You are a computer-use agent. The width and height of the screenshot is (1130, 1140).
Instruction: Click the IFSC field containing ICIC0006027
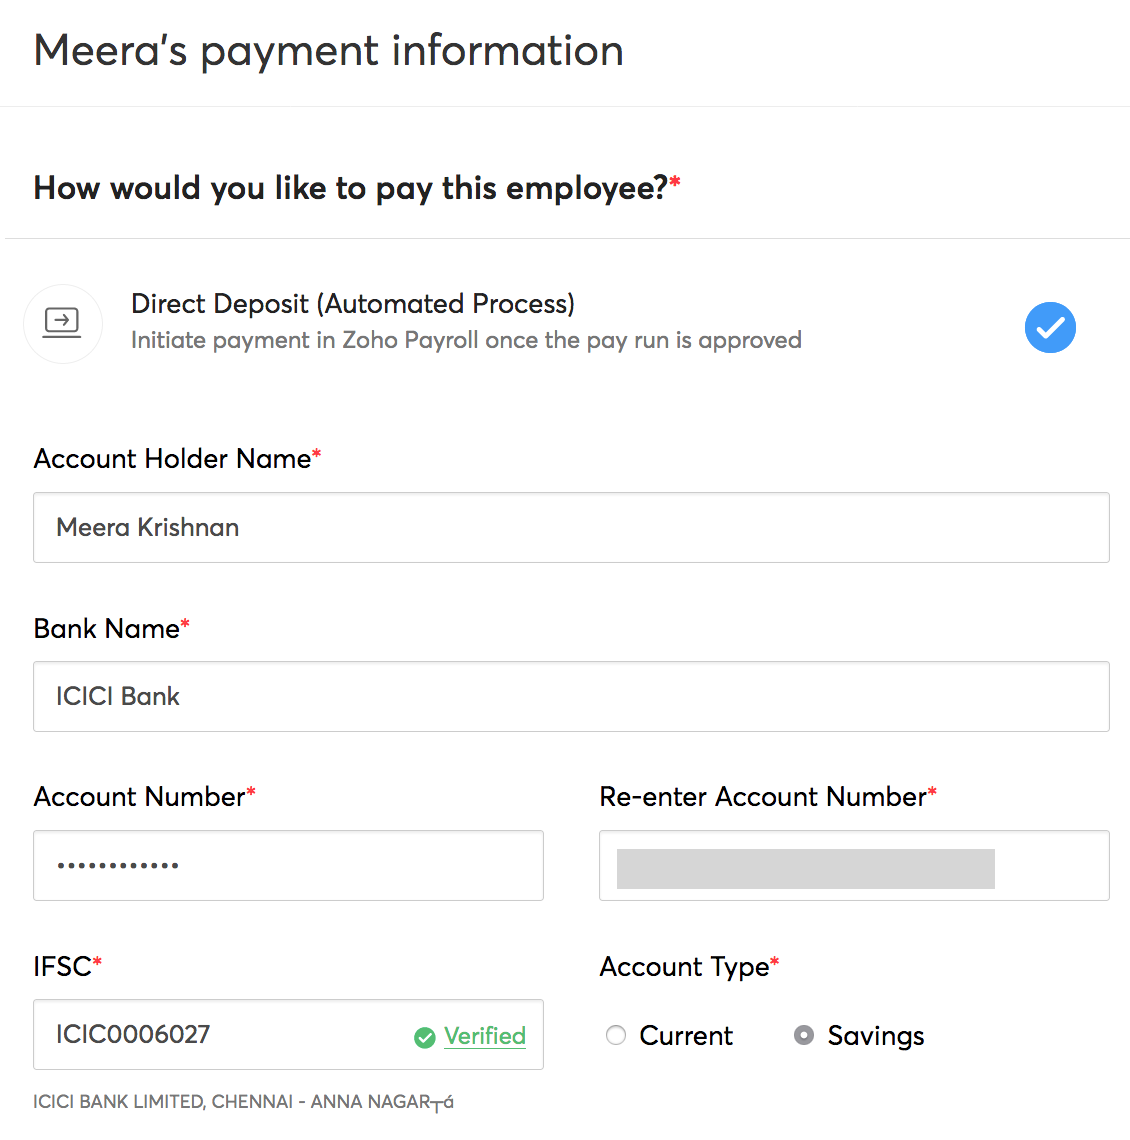coord(200,1035)
